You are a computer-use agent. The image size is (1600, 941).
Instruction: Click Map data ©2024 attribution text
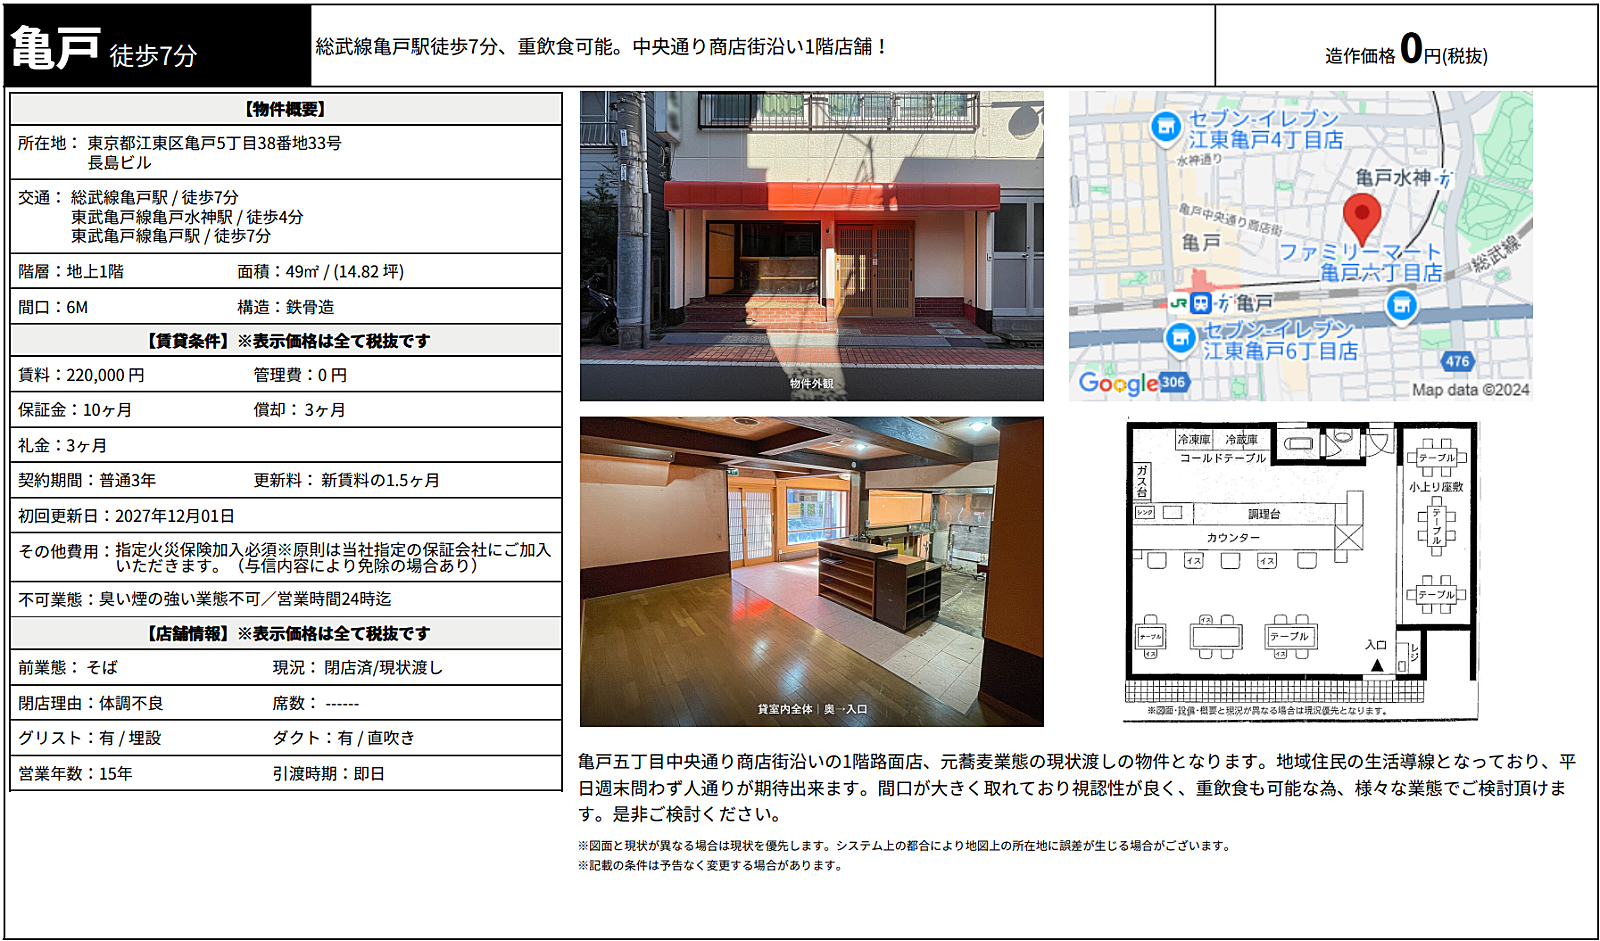coord(1470,390)
